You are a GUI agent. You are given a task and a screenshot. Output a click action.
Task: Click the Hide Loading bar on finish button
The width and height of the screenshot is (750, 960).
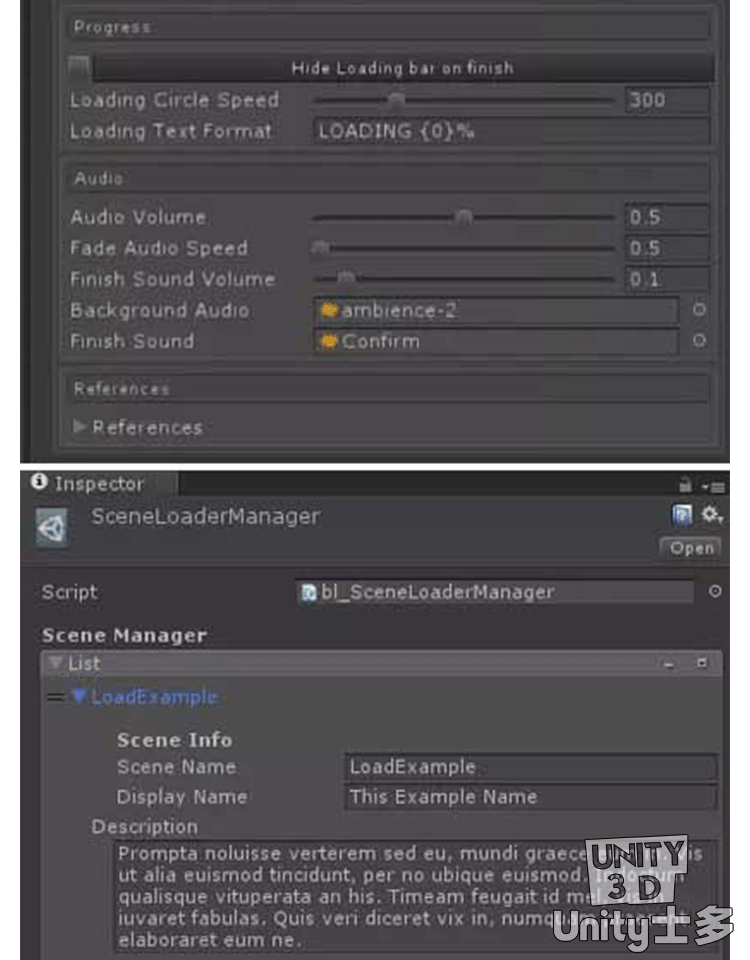(402, 68)
